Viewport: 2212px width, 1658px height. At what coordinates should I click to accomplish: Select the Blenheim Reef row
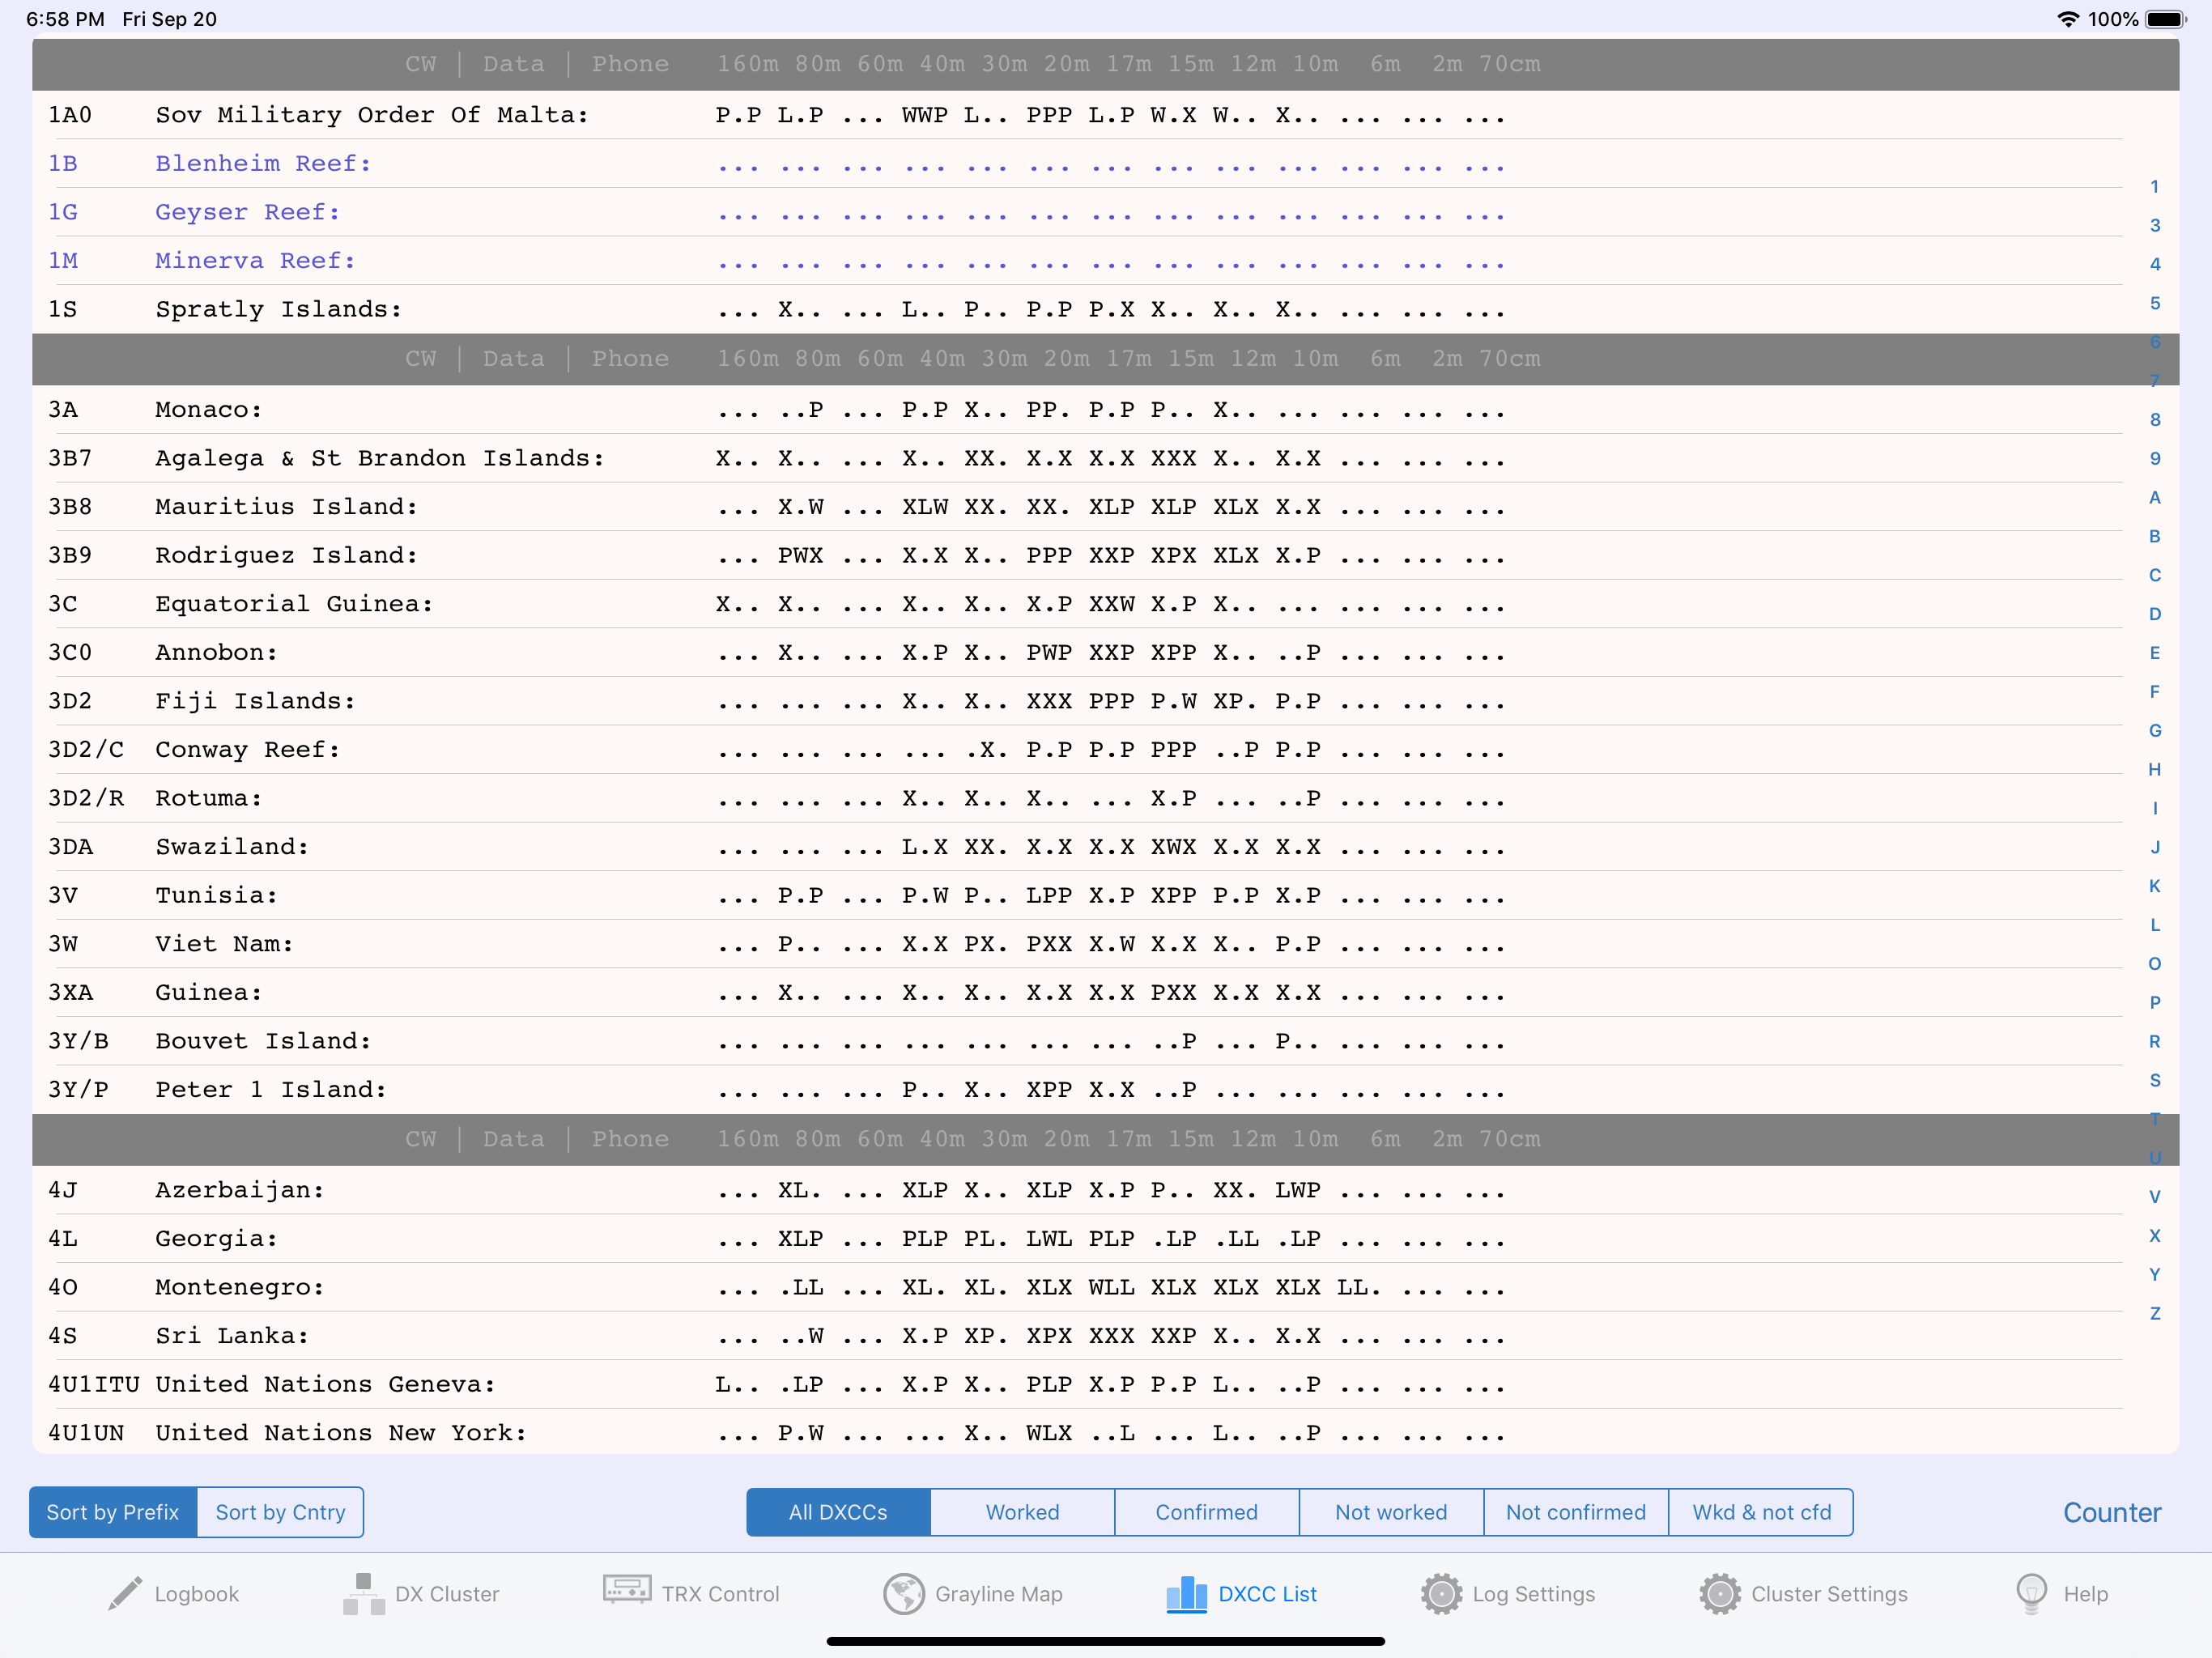[x=262, y=163]
